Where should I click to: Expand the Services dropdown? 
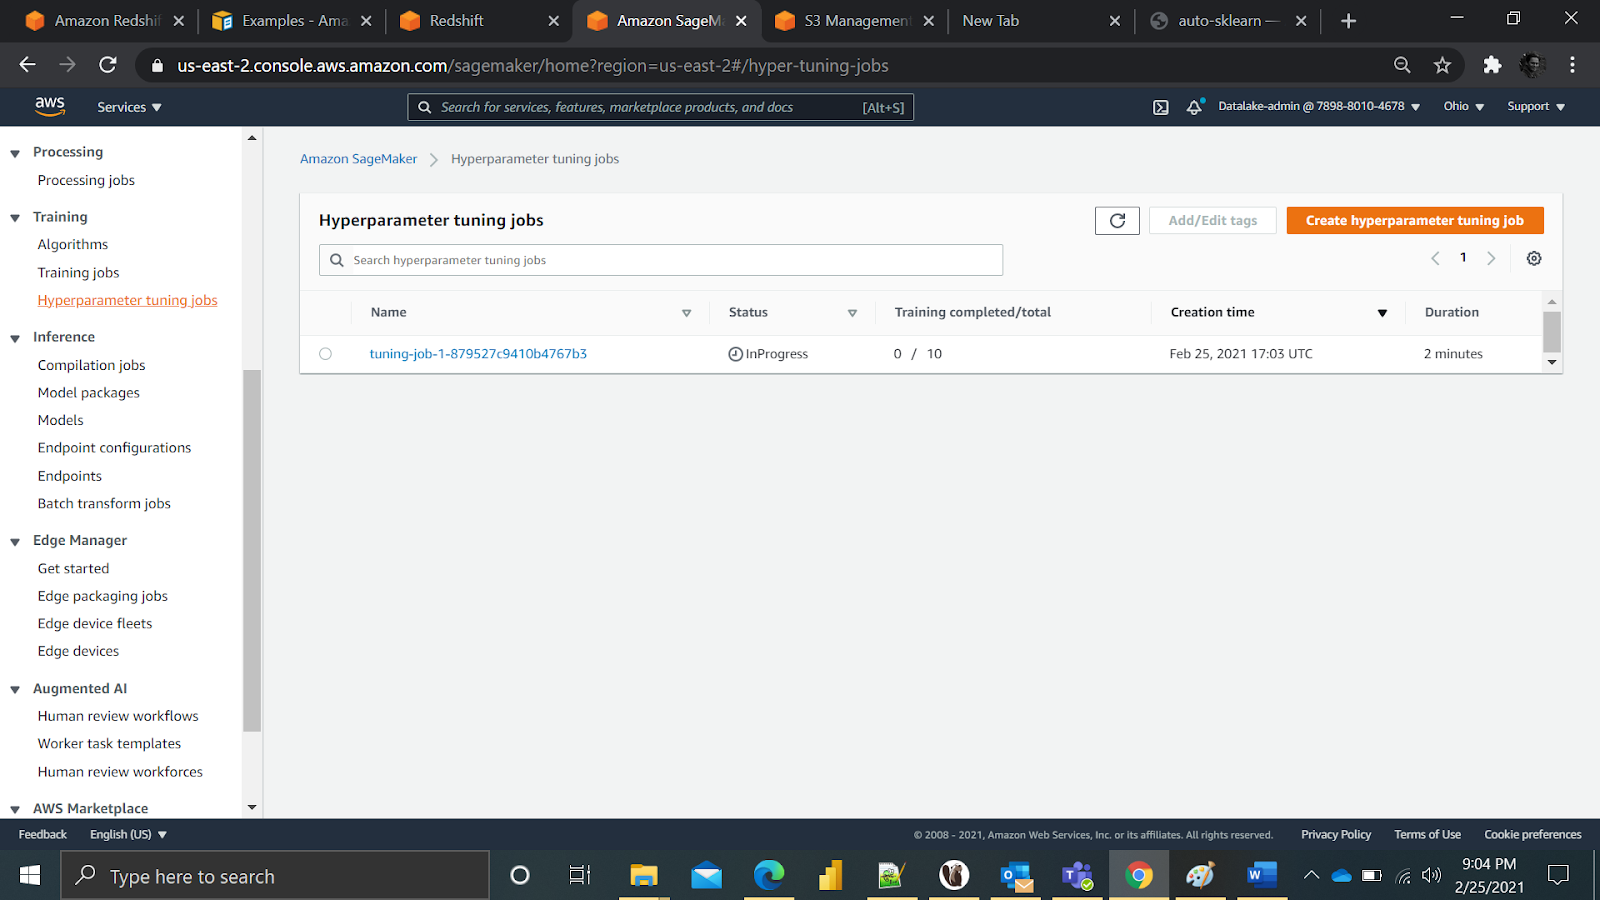[129, 107]
